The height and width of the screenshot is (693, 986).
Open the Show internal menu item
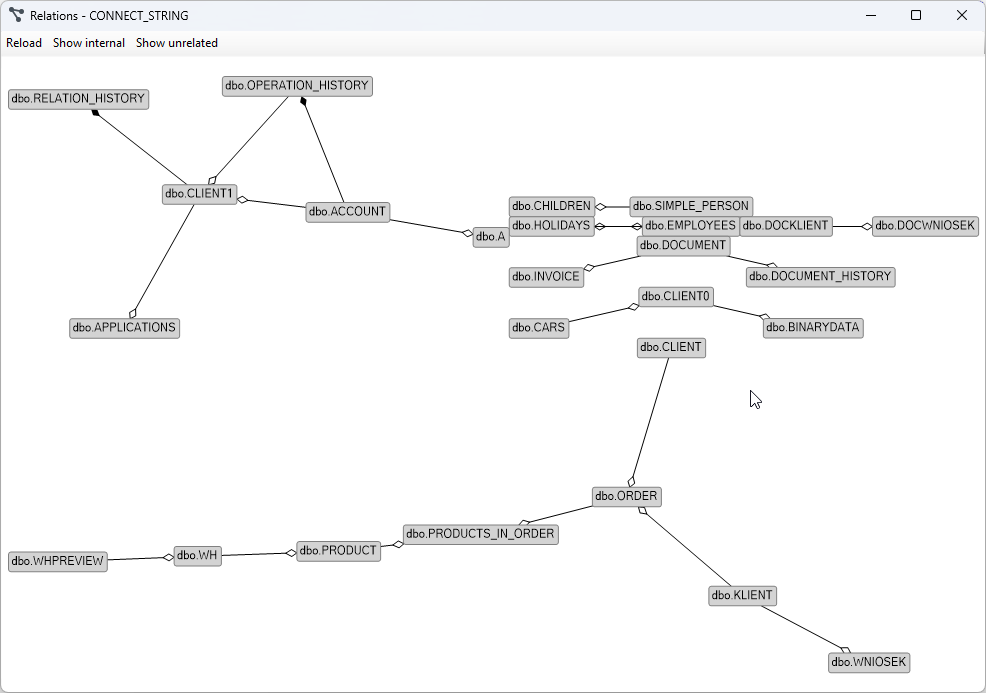[89, 43]
